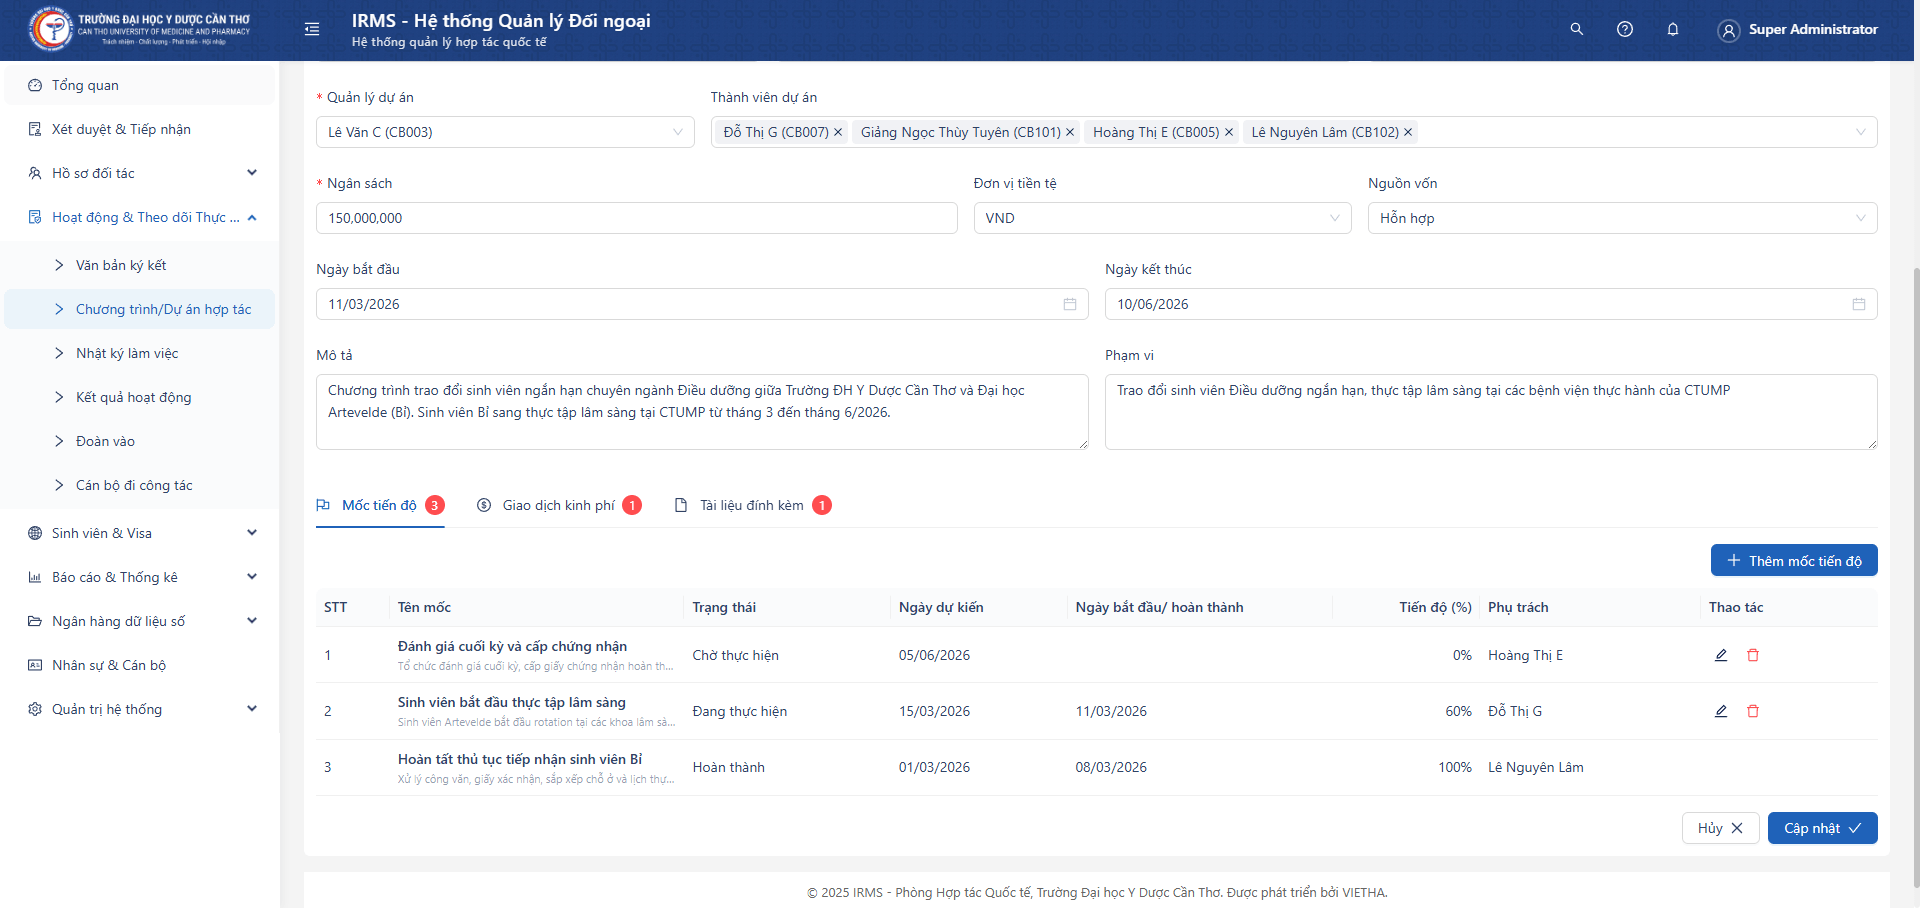Remove Lê Nguyên Lâm member tag

click(1408, 132)
